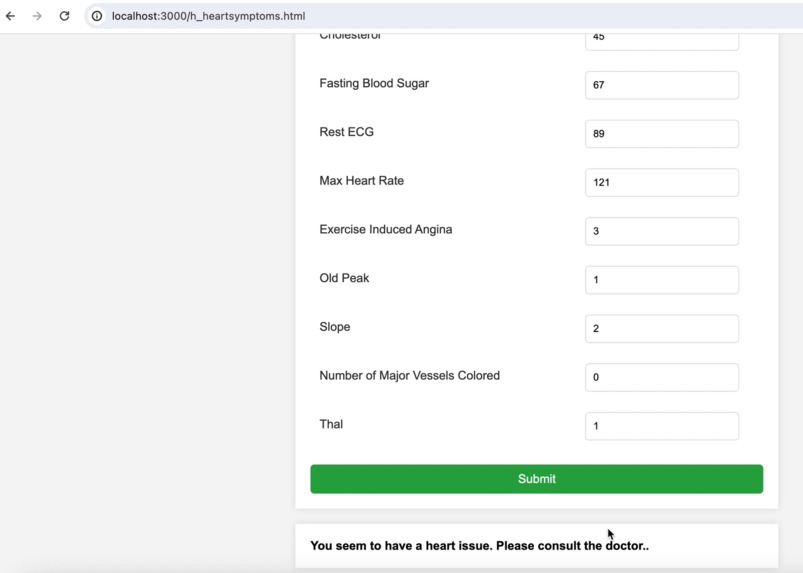Screen dimensions: 803x573
Task: Click the Thal label text
Action: 331,424
